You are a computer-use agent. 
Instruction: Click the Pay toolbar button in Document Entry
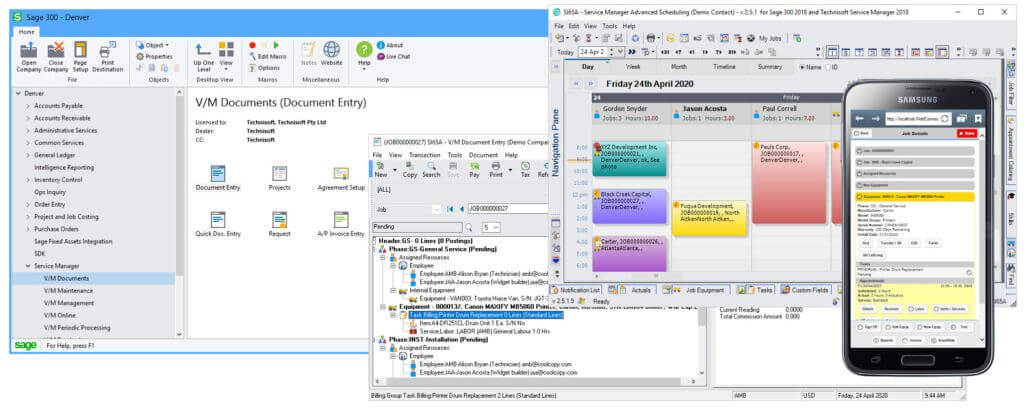[474, 170]
